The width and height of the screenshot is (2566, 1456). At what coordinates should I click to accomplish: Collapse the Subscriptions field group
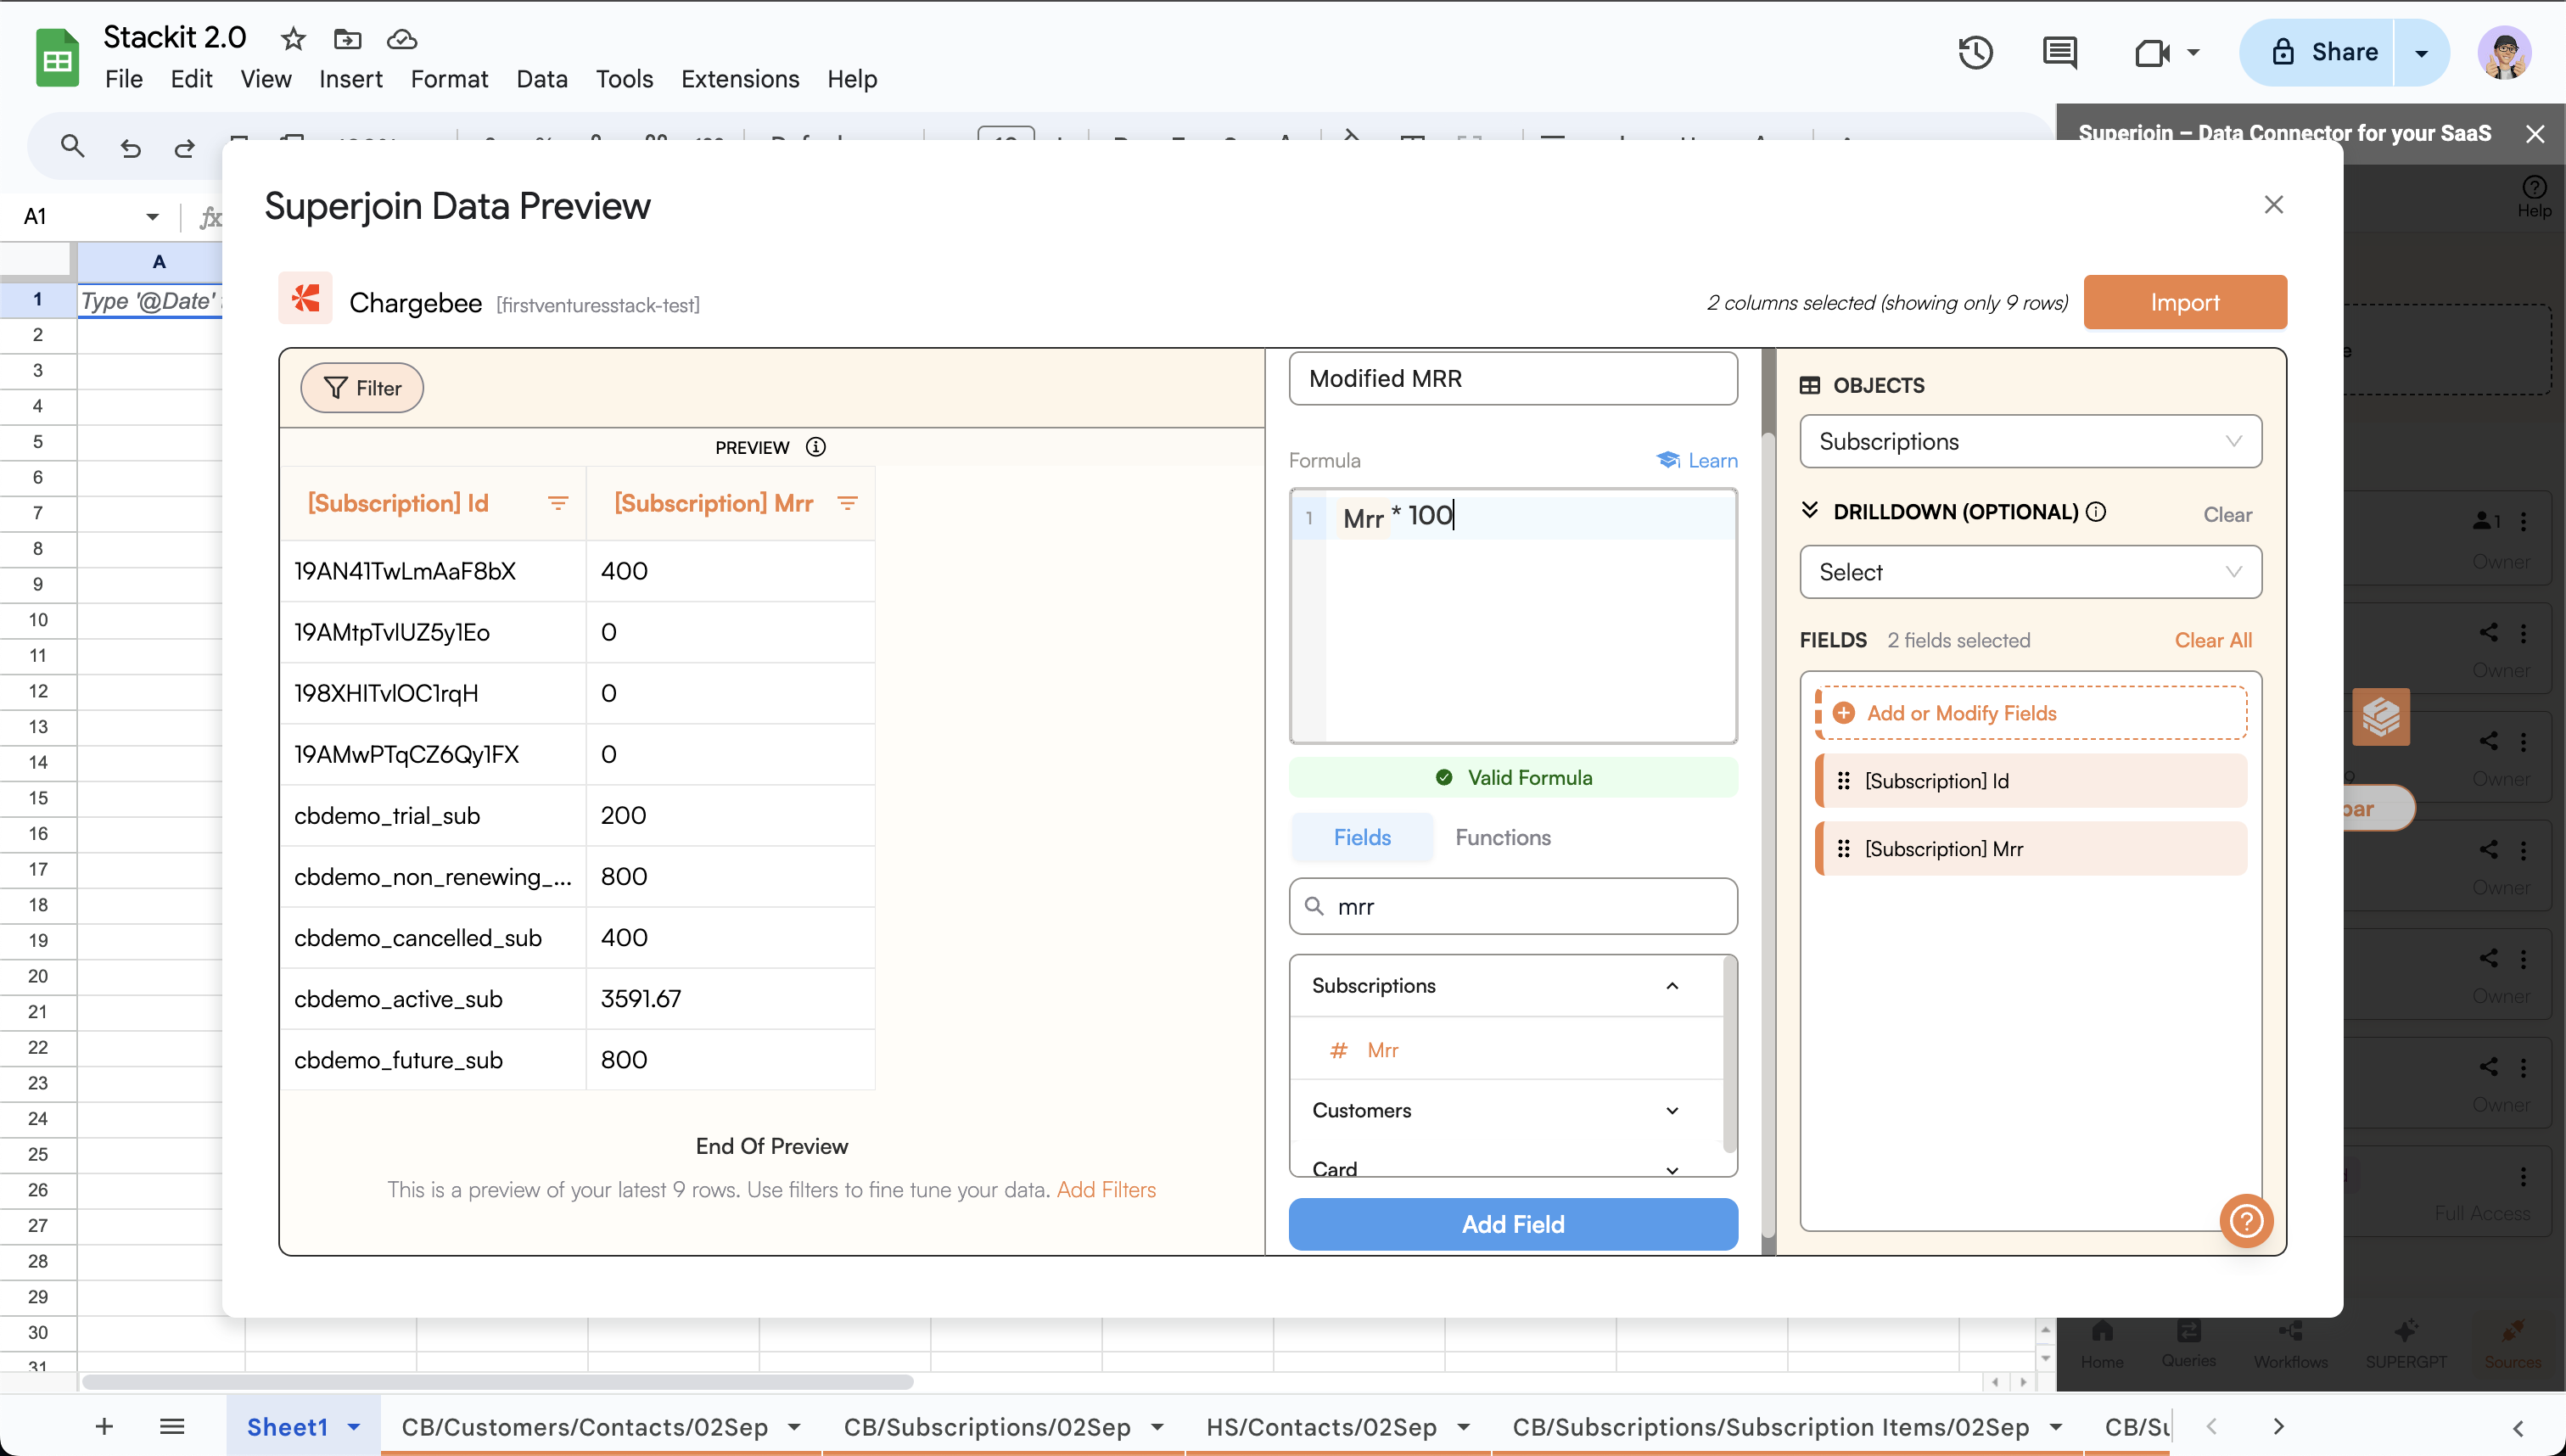click(1672, 986)
